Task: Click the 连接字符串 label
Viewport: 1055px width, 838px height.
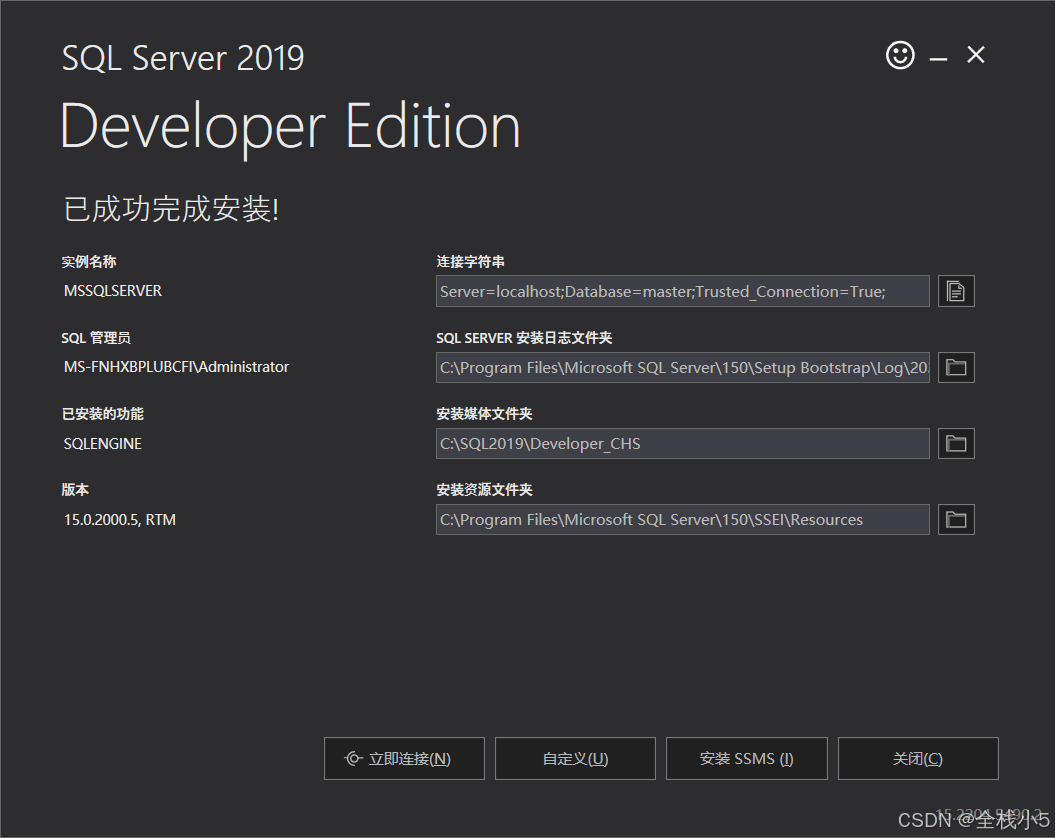Action: (470, 262)
